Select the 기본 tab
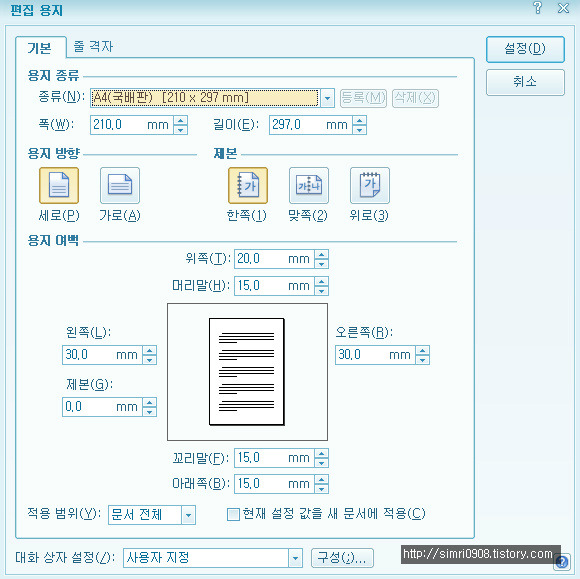 coord(40,48)
